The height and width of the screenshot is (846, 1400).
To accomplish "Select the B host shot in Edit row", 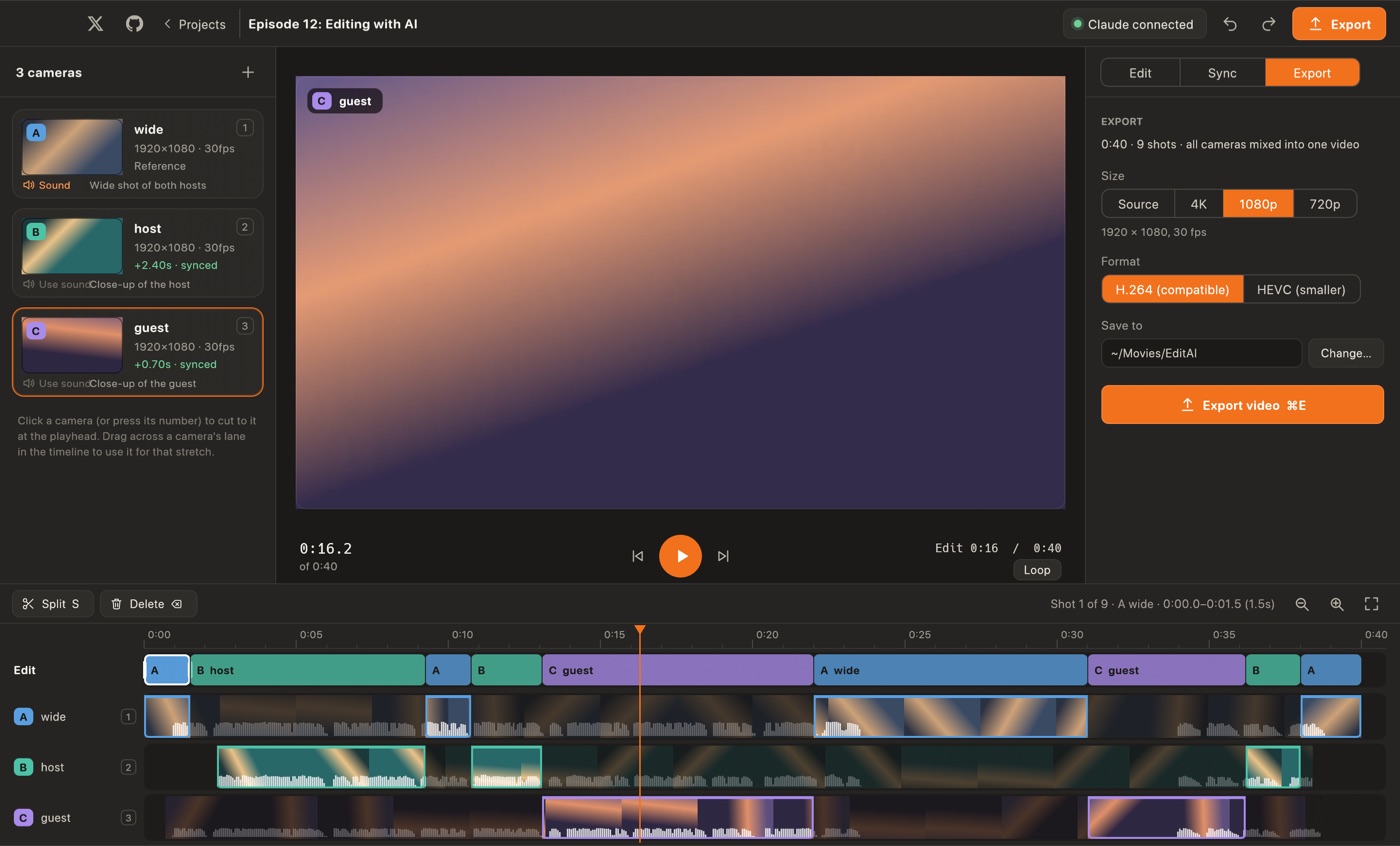I will (308, 670).
